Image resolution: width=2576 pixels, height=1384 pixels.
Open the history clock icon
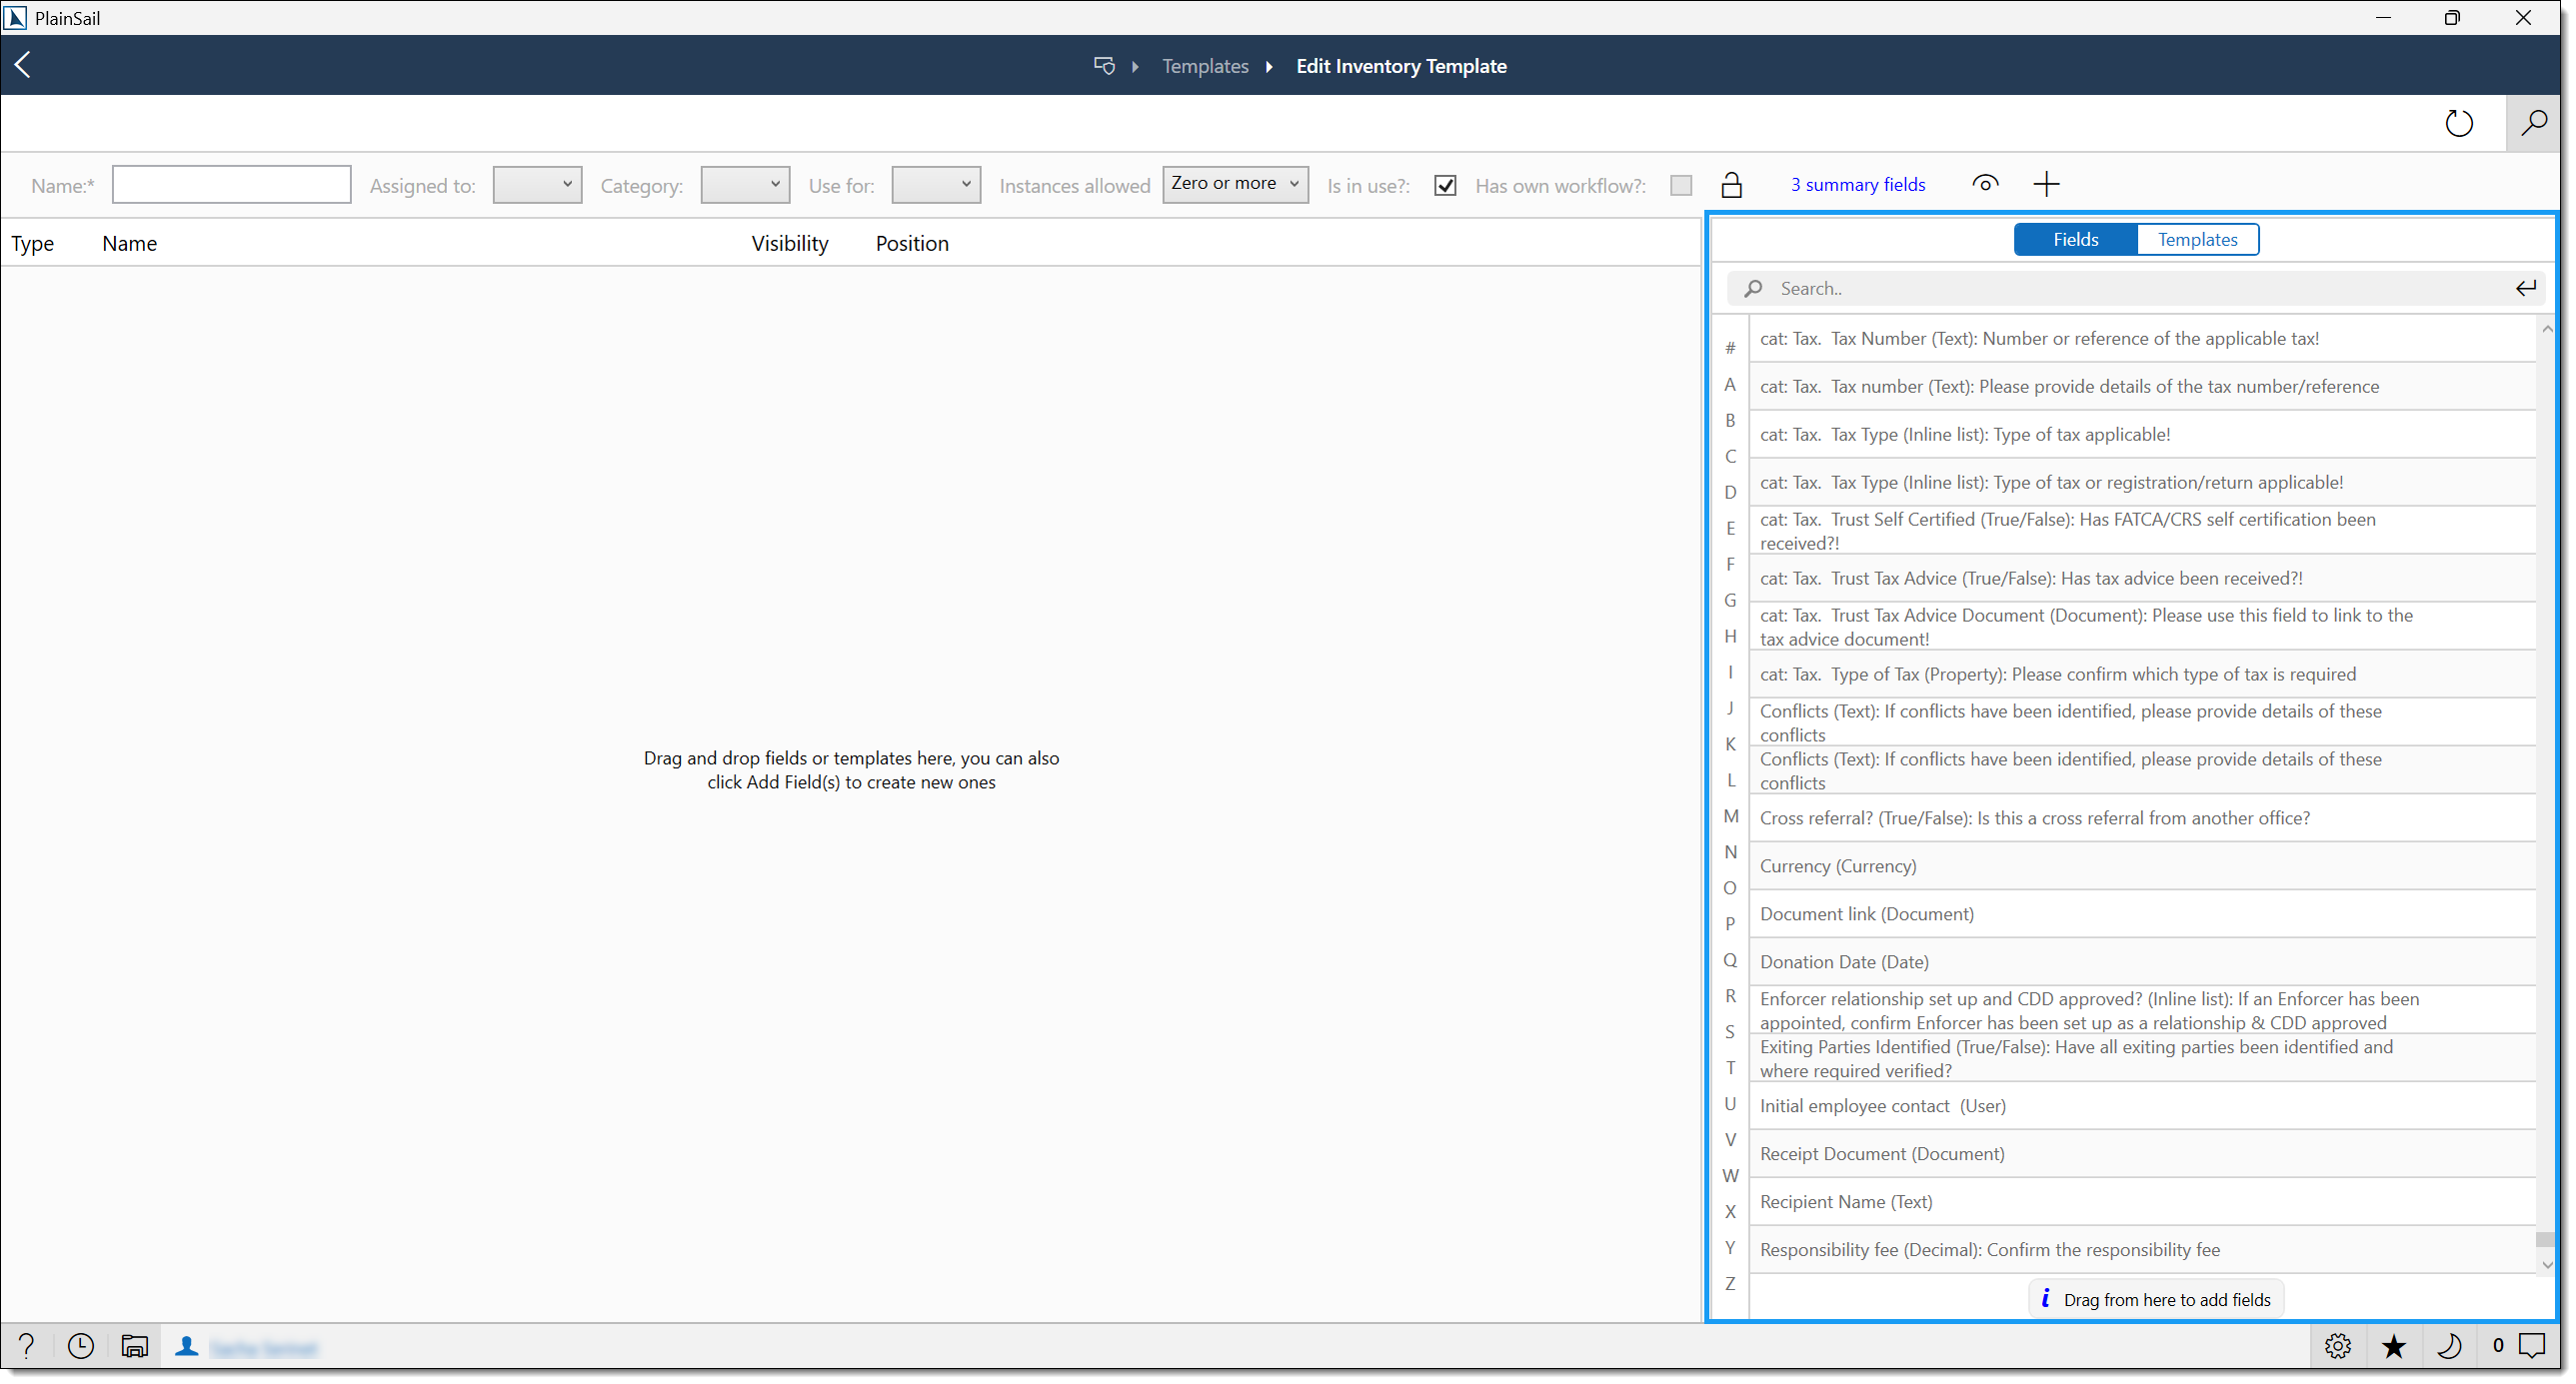tap(81, 1346)
